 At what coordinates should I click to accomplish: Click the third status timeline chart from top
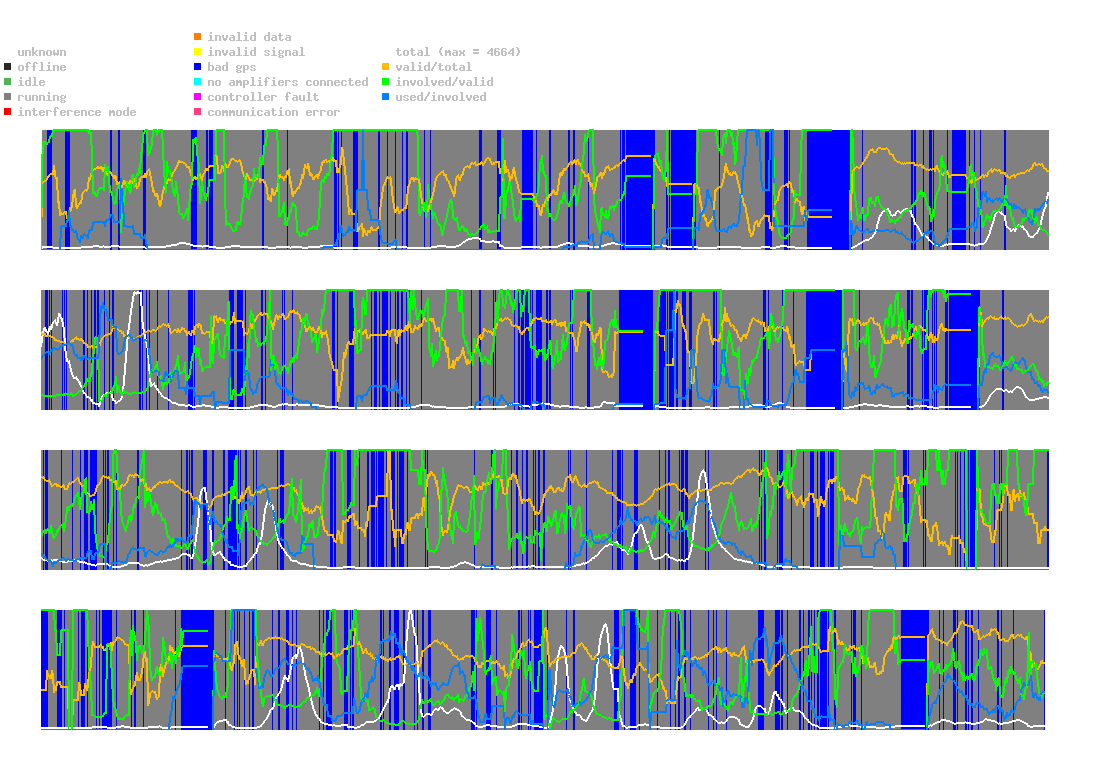pos(545,509)
